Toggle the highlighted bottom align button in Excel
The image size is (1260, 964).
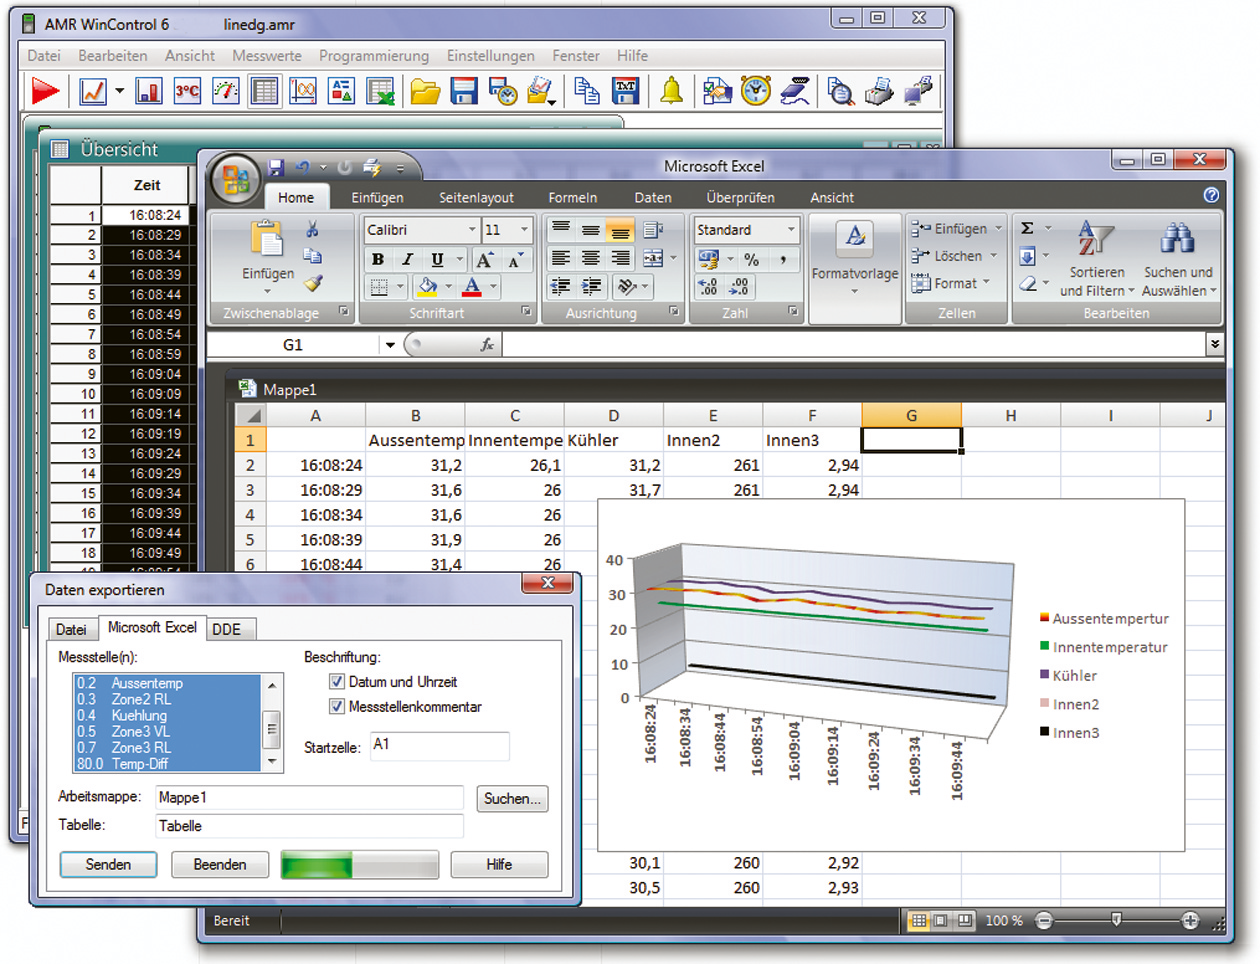click(620, 231)
